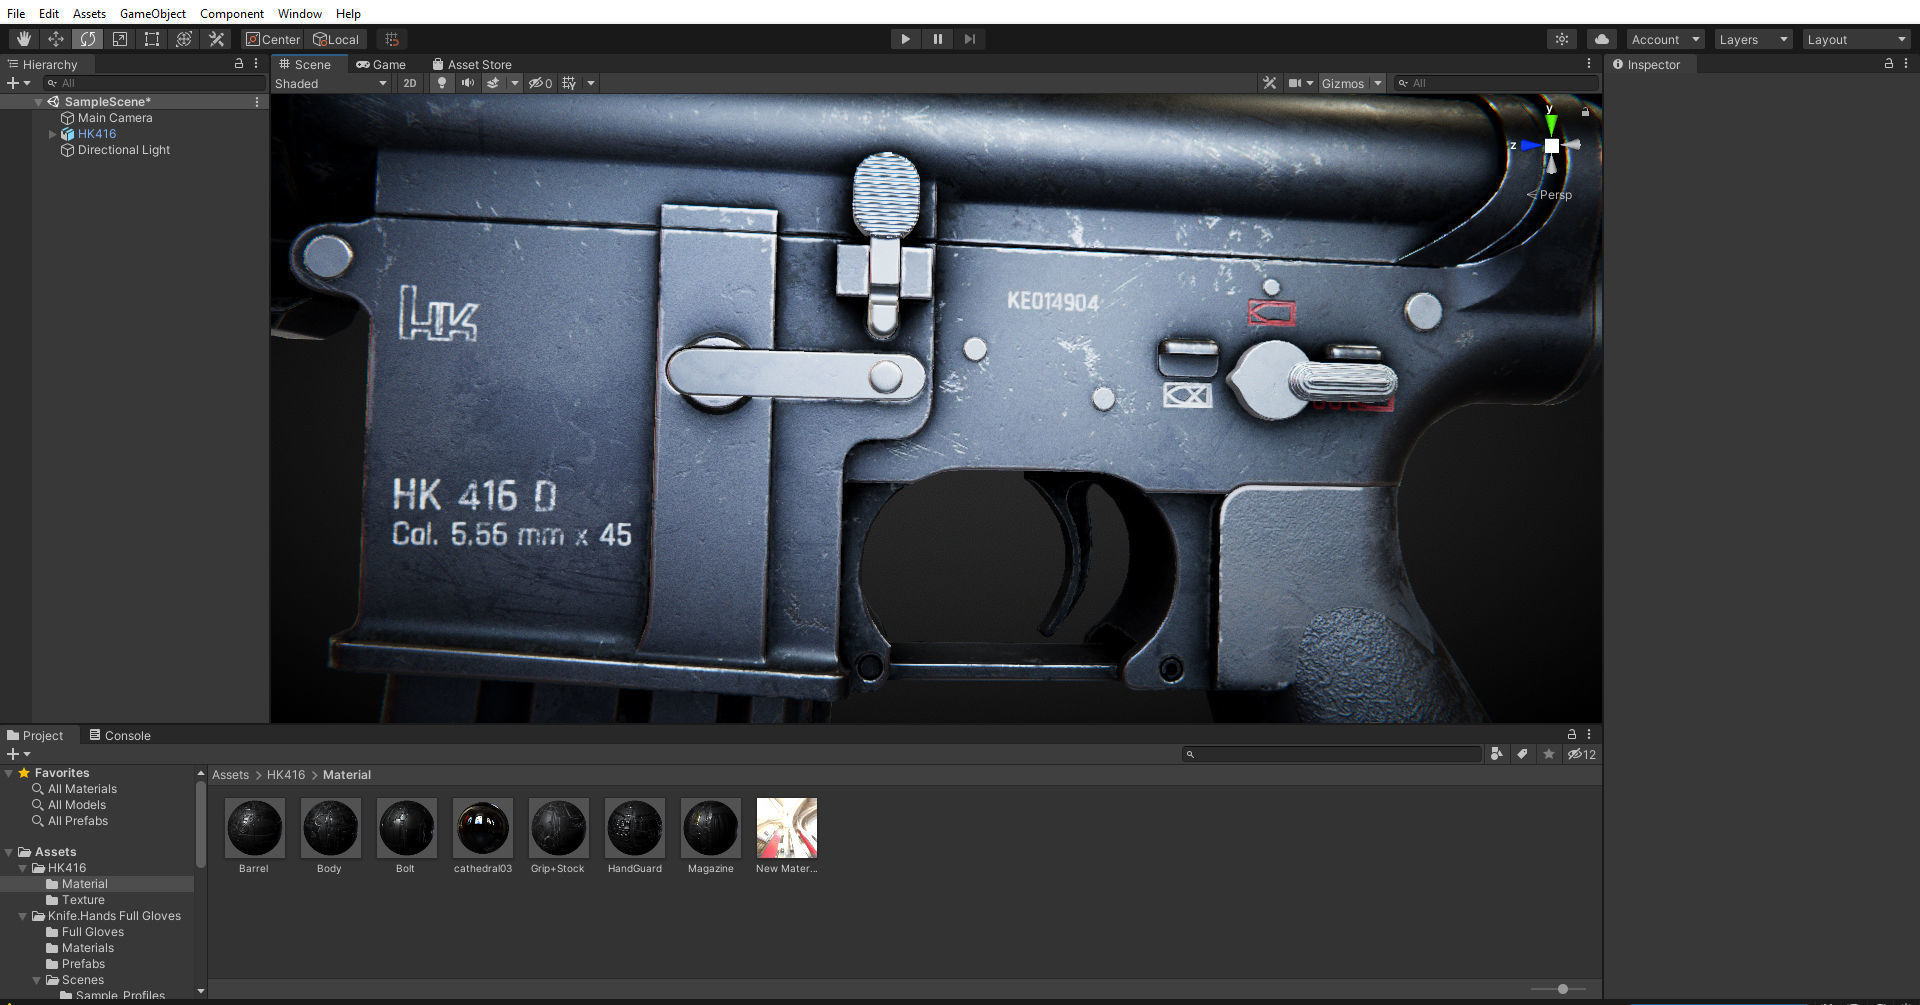Open scene tools wrench icon
The width and height of the screenshot is (1920, 1005).
(1269, 83)
